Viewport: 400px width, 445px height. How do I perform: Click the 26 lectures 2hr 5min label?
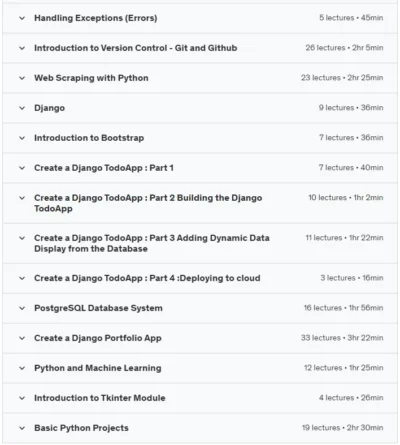(344, 48)
